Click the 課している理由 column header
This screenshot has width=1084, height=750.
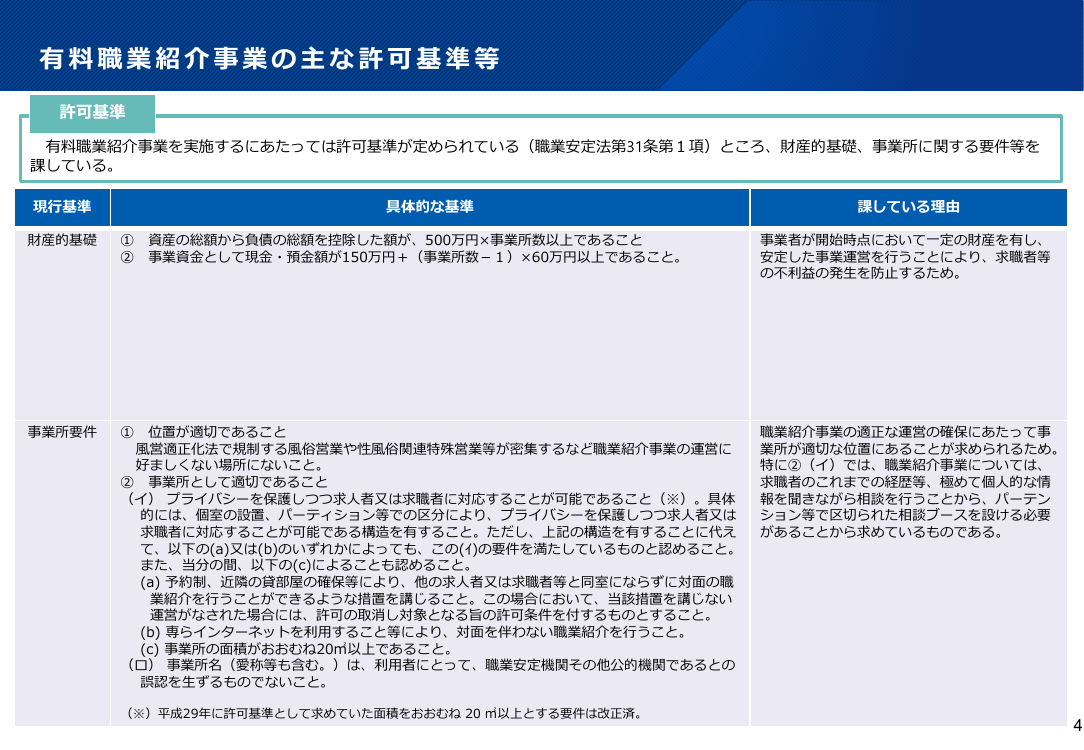click(908, 207)
